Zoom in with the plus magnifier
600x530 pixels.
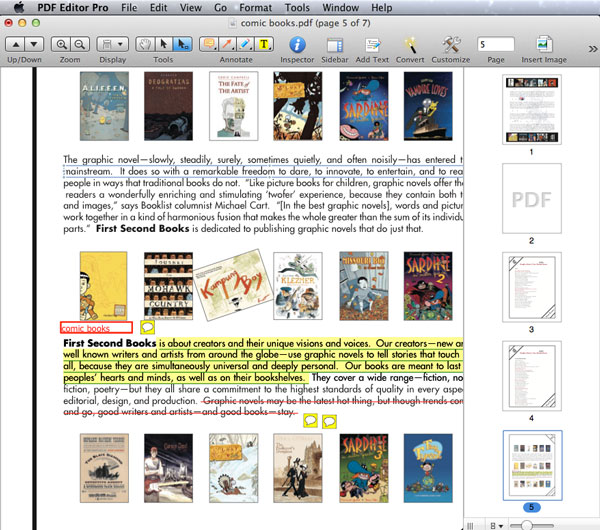point(61,45)
